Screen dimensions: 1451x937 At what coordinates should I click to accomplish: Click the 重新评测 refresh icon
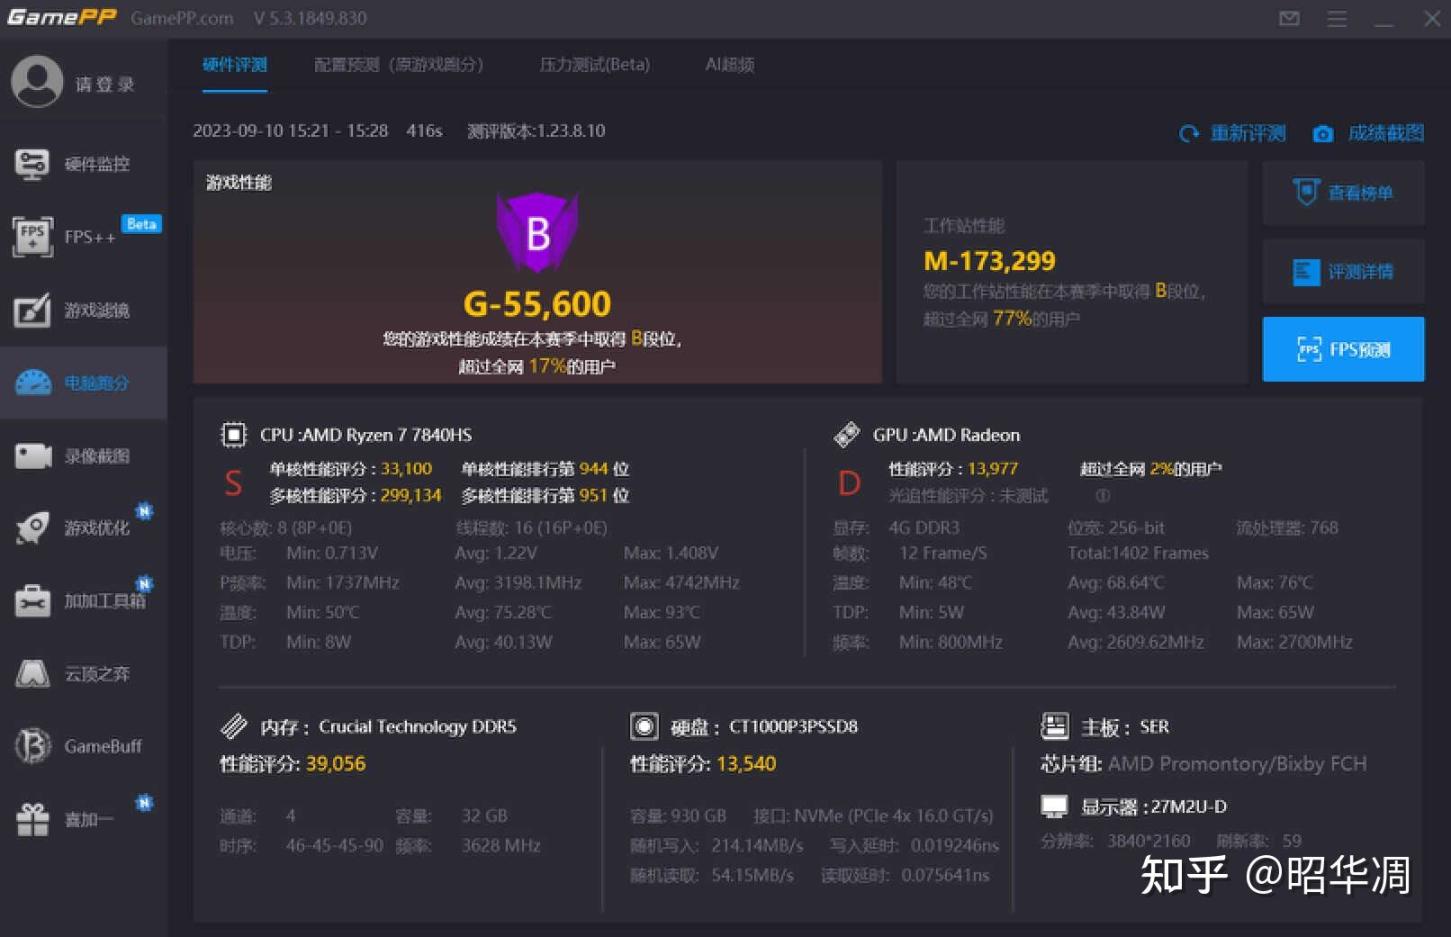[1189, 133]
